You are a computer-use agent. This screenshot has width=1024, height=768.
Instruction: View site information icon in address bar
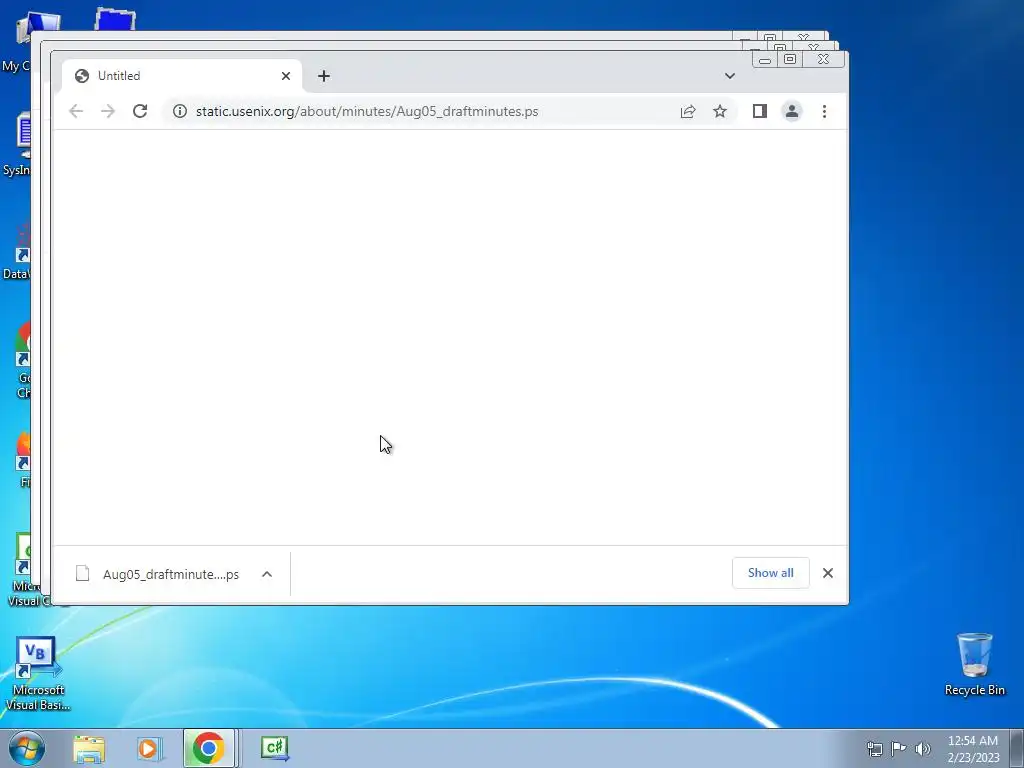click(180, 111)
